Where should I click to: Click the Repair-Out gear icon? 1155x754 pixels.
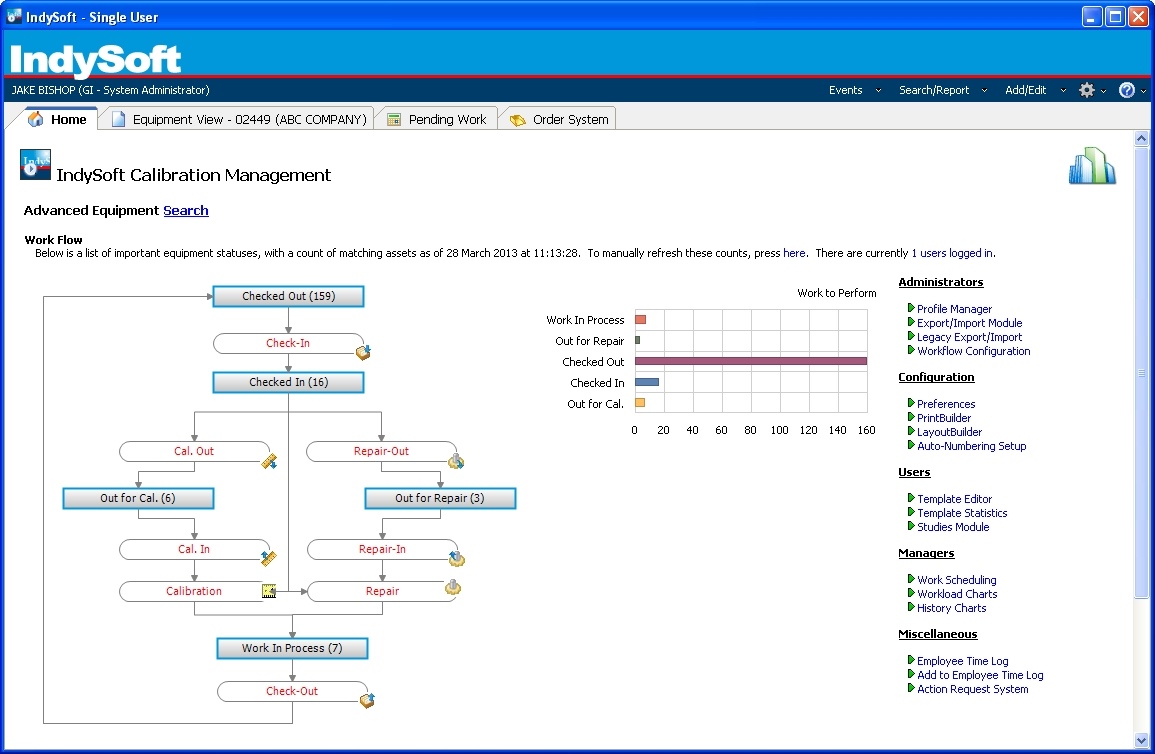pyautogui.click(x=458, y=461)
